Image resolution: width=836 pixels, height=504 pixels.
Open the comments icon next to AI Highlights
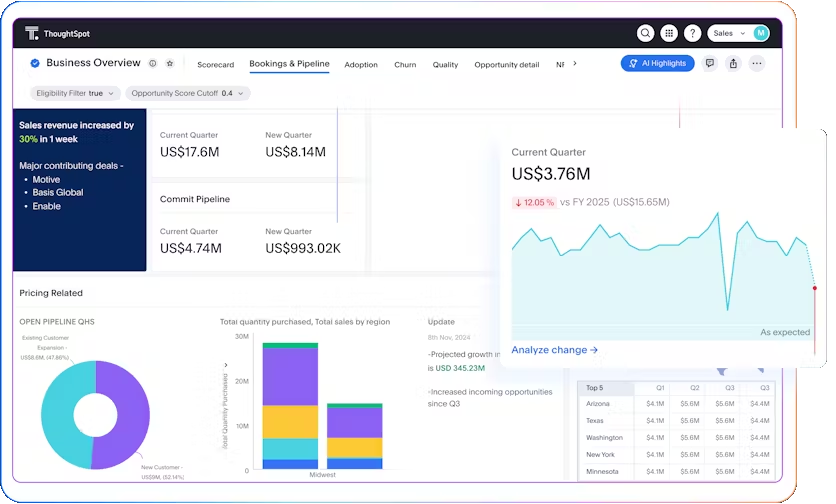click(x=710, y=63)
